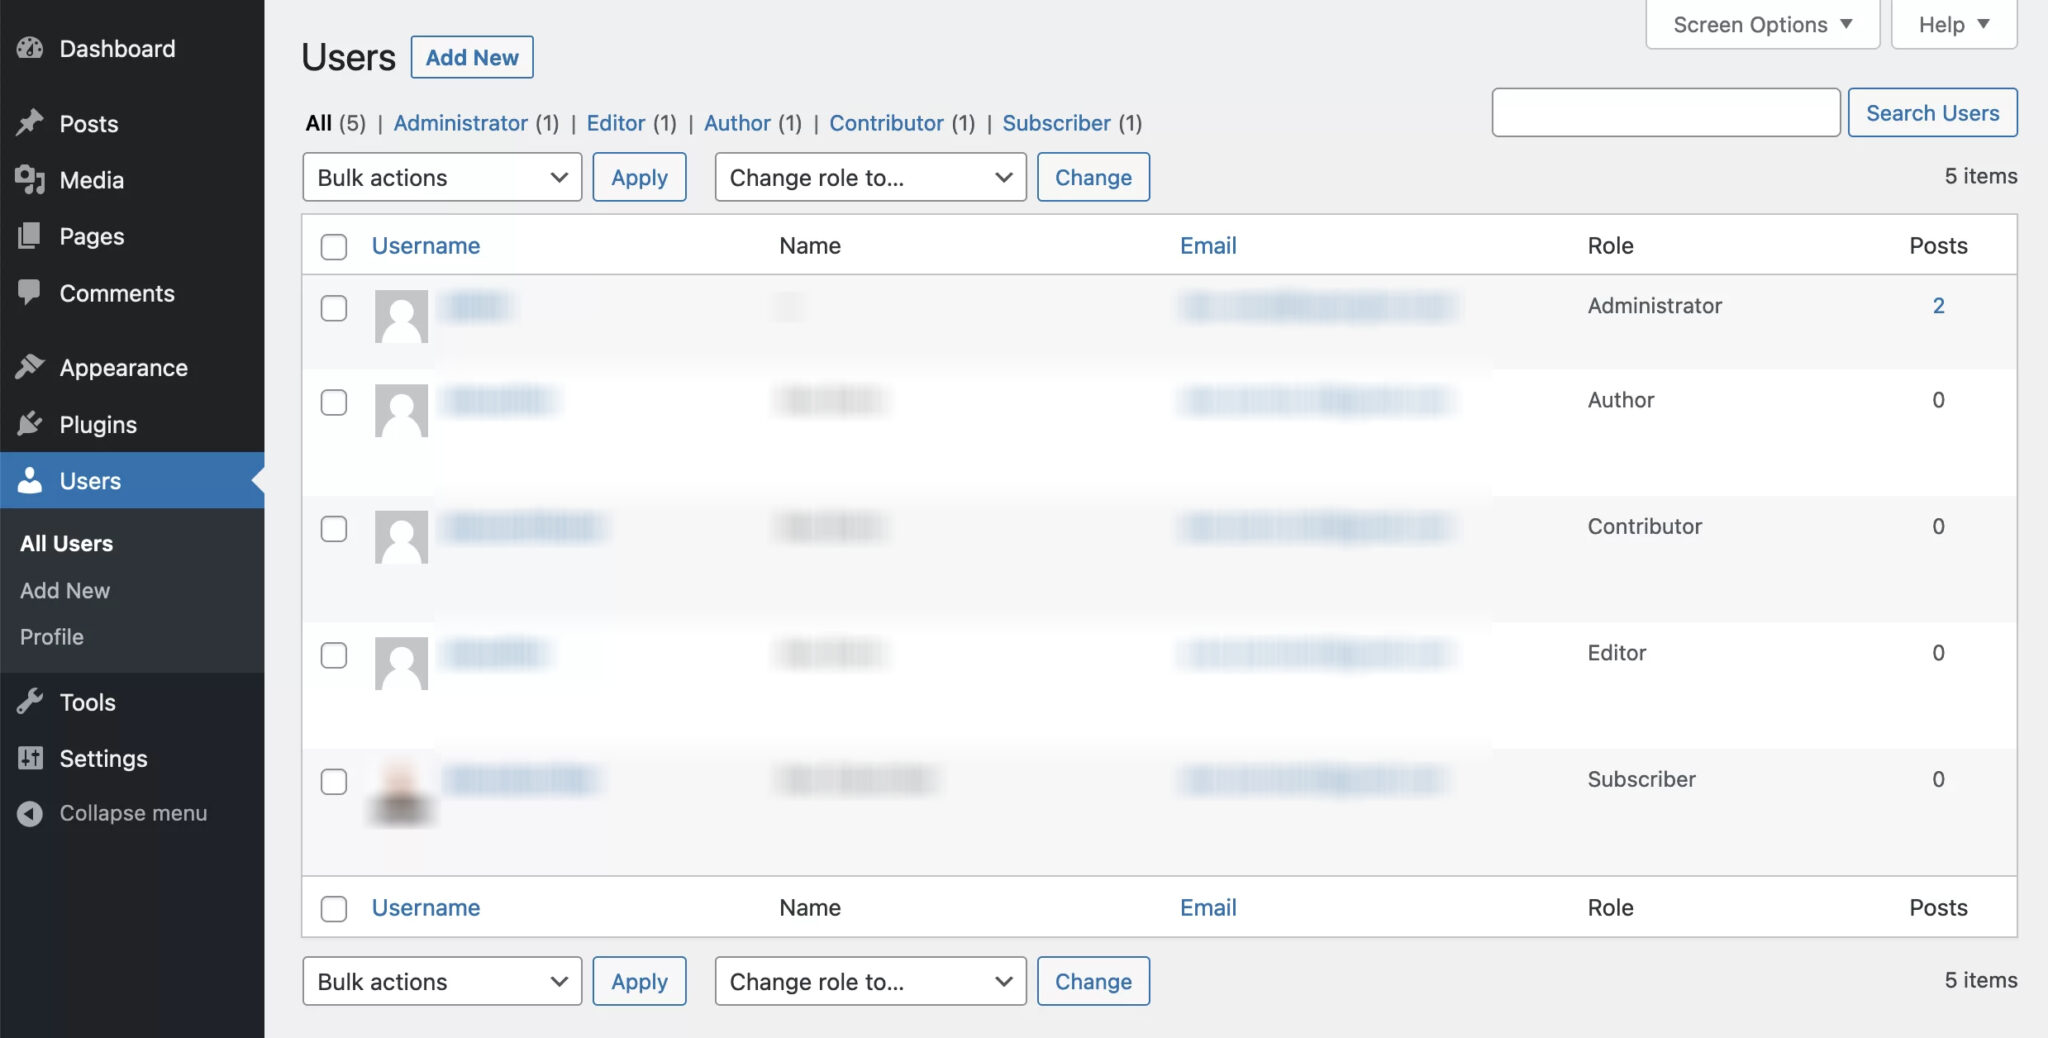Click the Appearance paintbrush icon
Screen dimensions: 2048x1038
pos(30,367)
